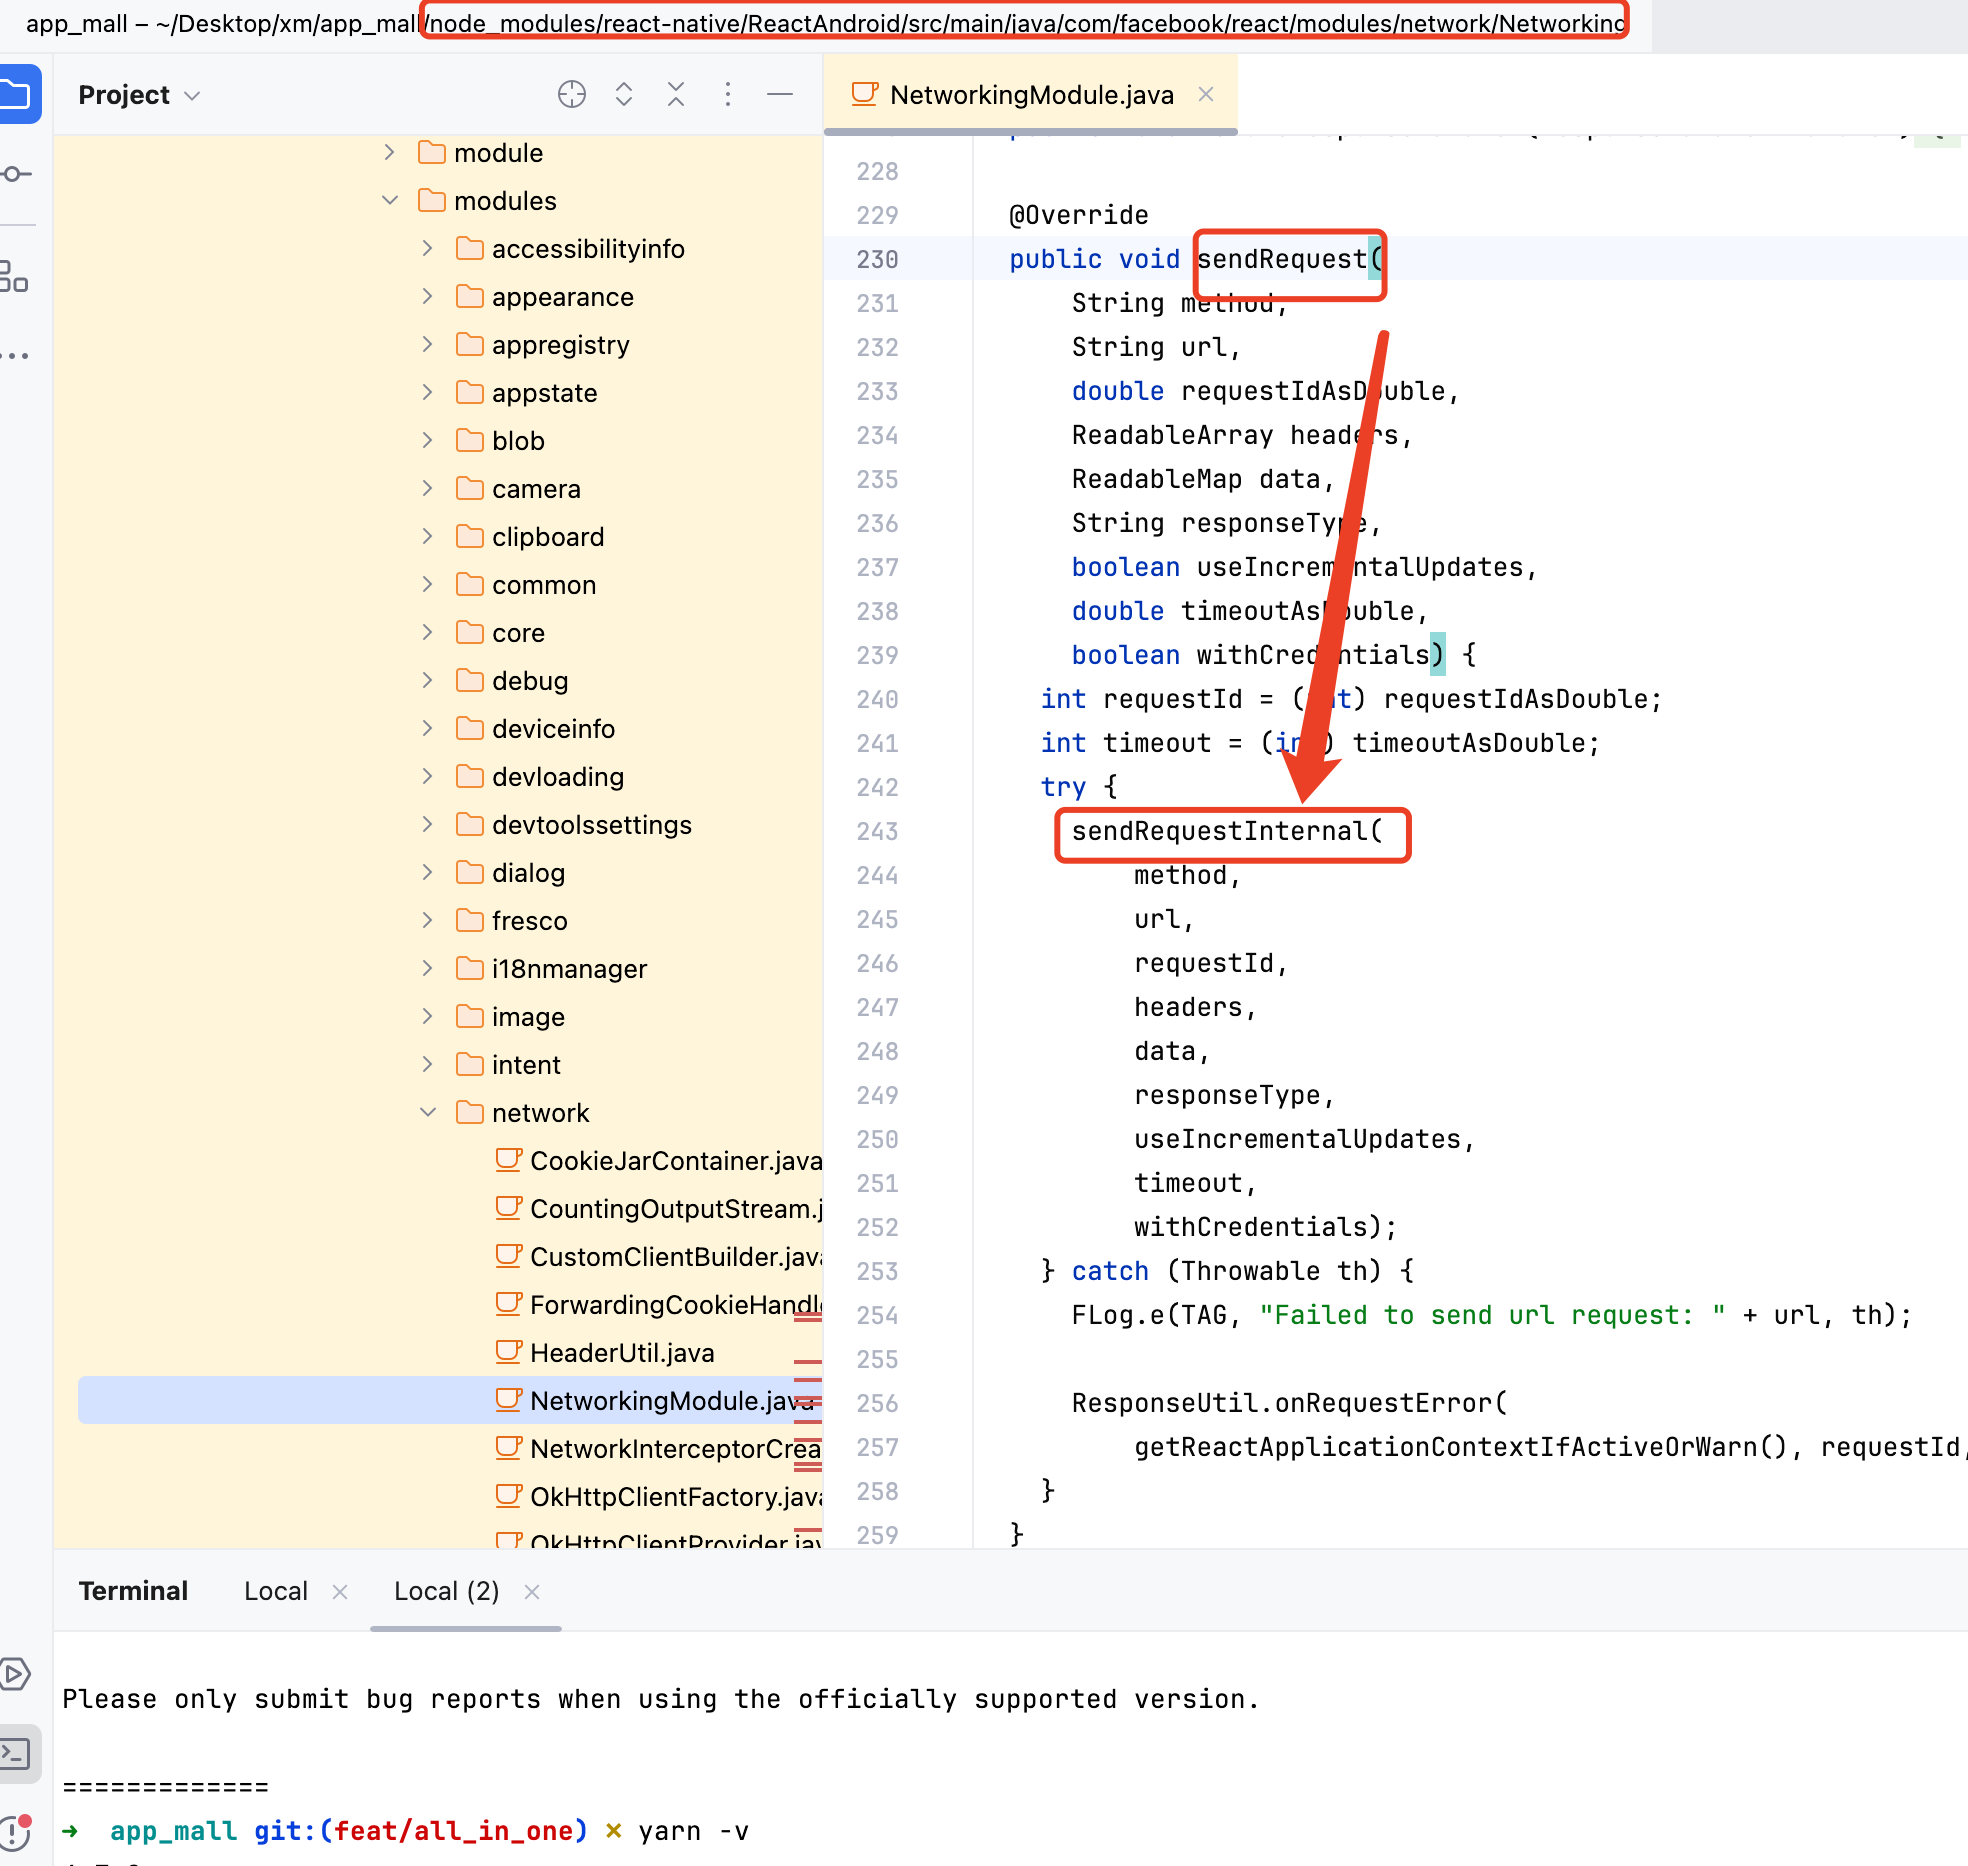Open Project panel options three-dot menu
1968x1866 pixels.
click(x=728, y=95)
